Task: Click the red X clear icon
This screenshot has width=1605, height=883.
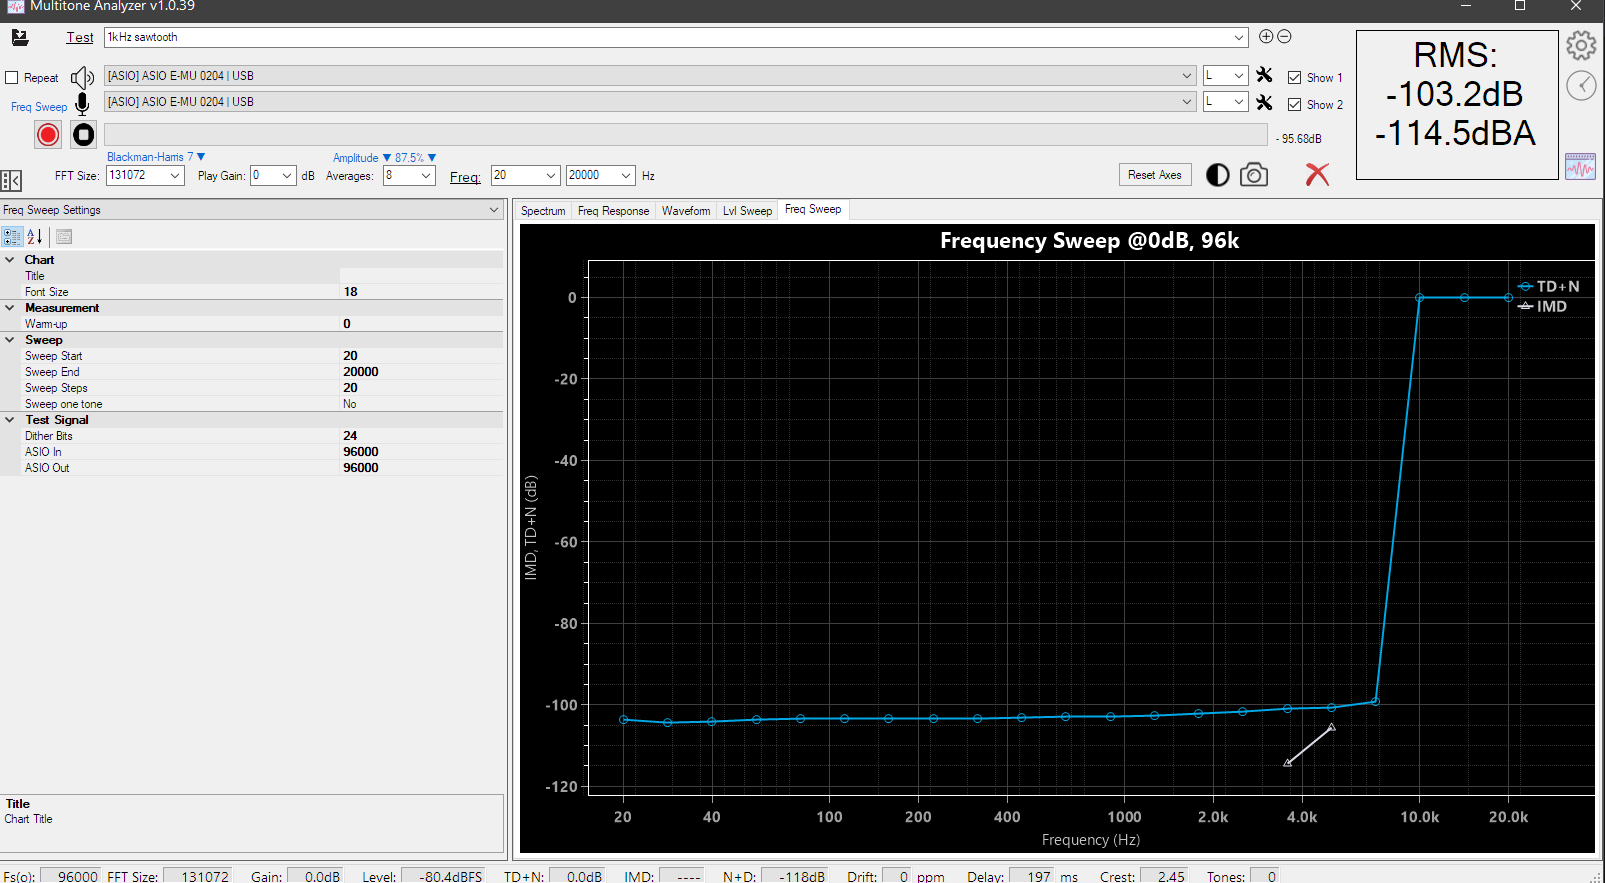Action: [1317, 174]
